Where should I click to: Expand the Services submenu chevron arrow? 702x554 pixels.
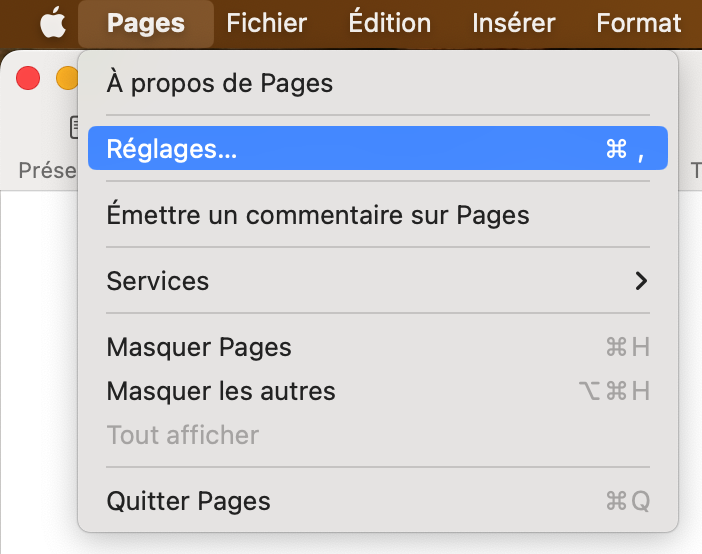pos(641,281)
